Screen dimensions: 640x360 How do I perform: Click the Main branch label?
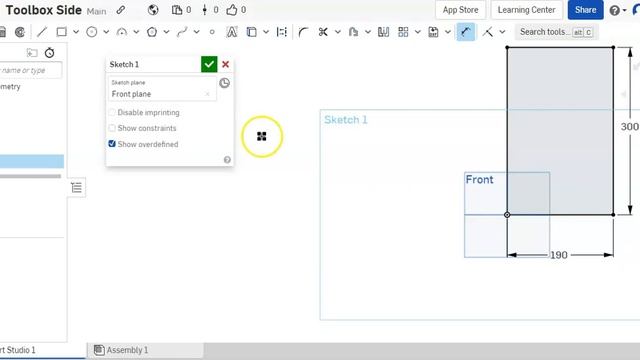(96, 11)
